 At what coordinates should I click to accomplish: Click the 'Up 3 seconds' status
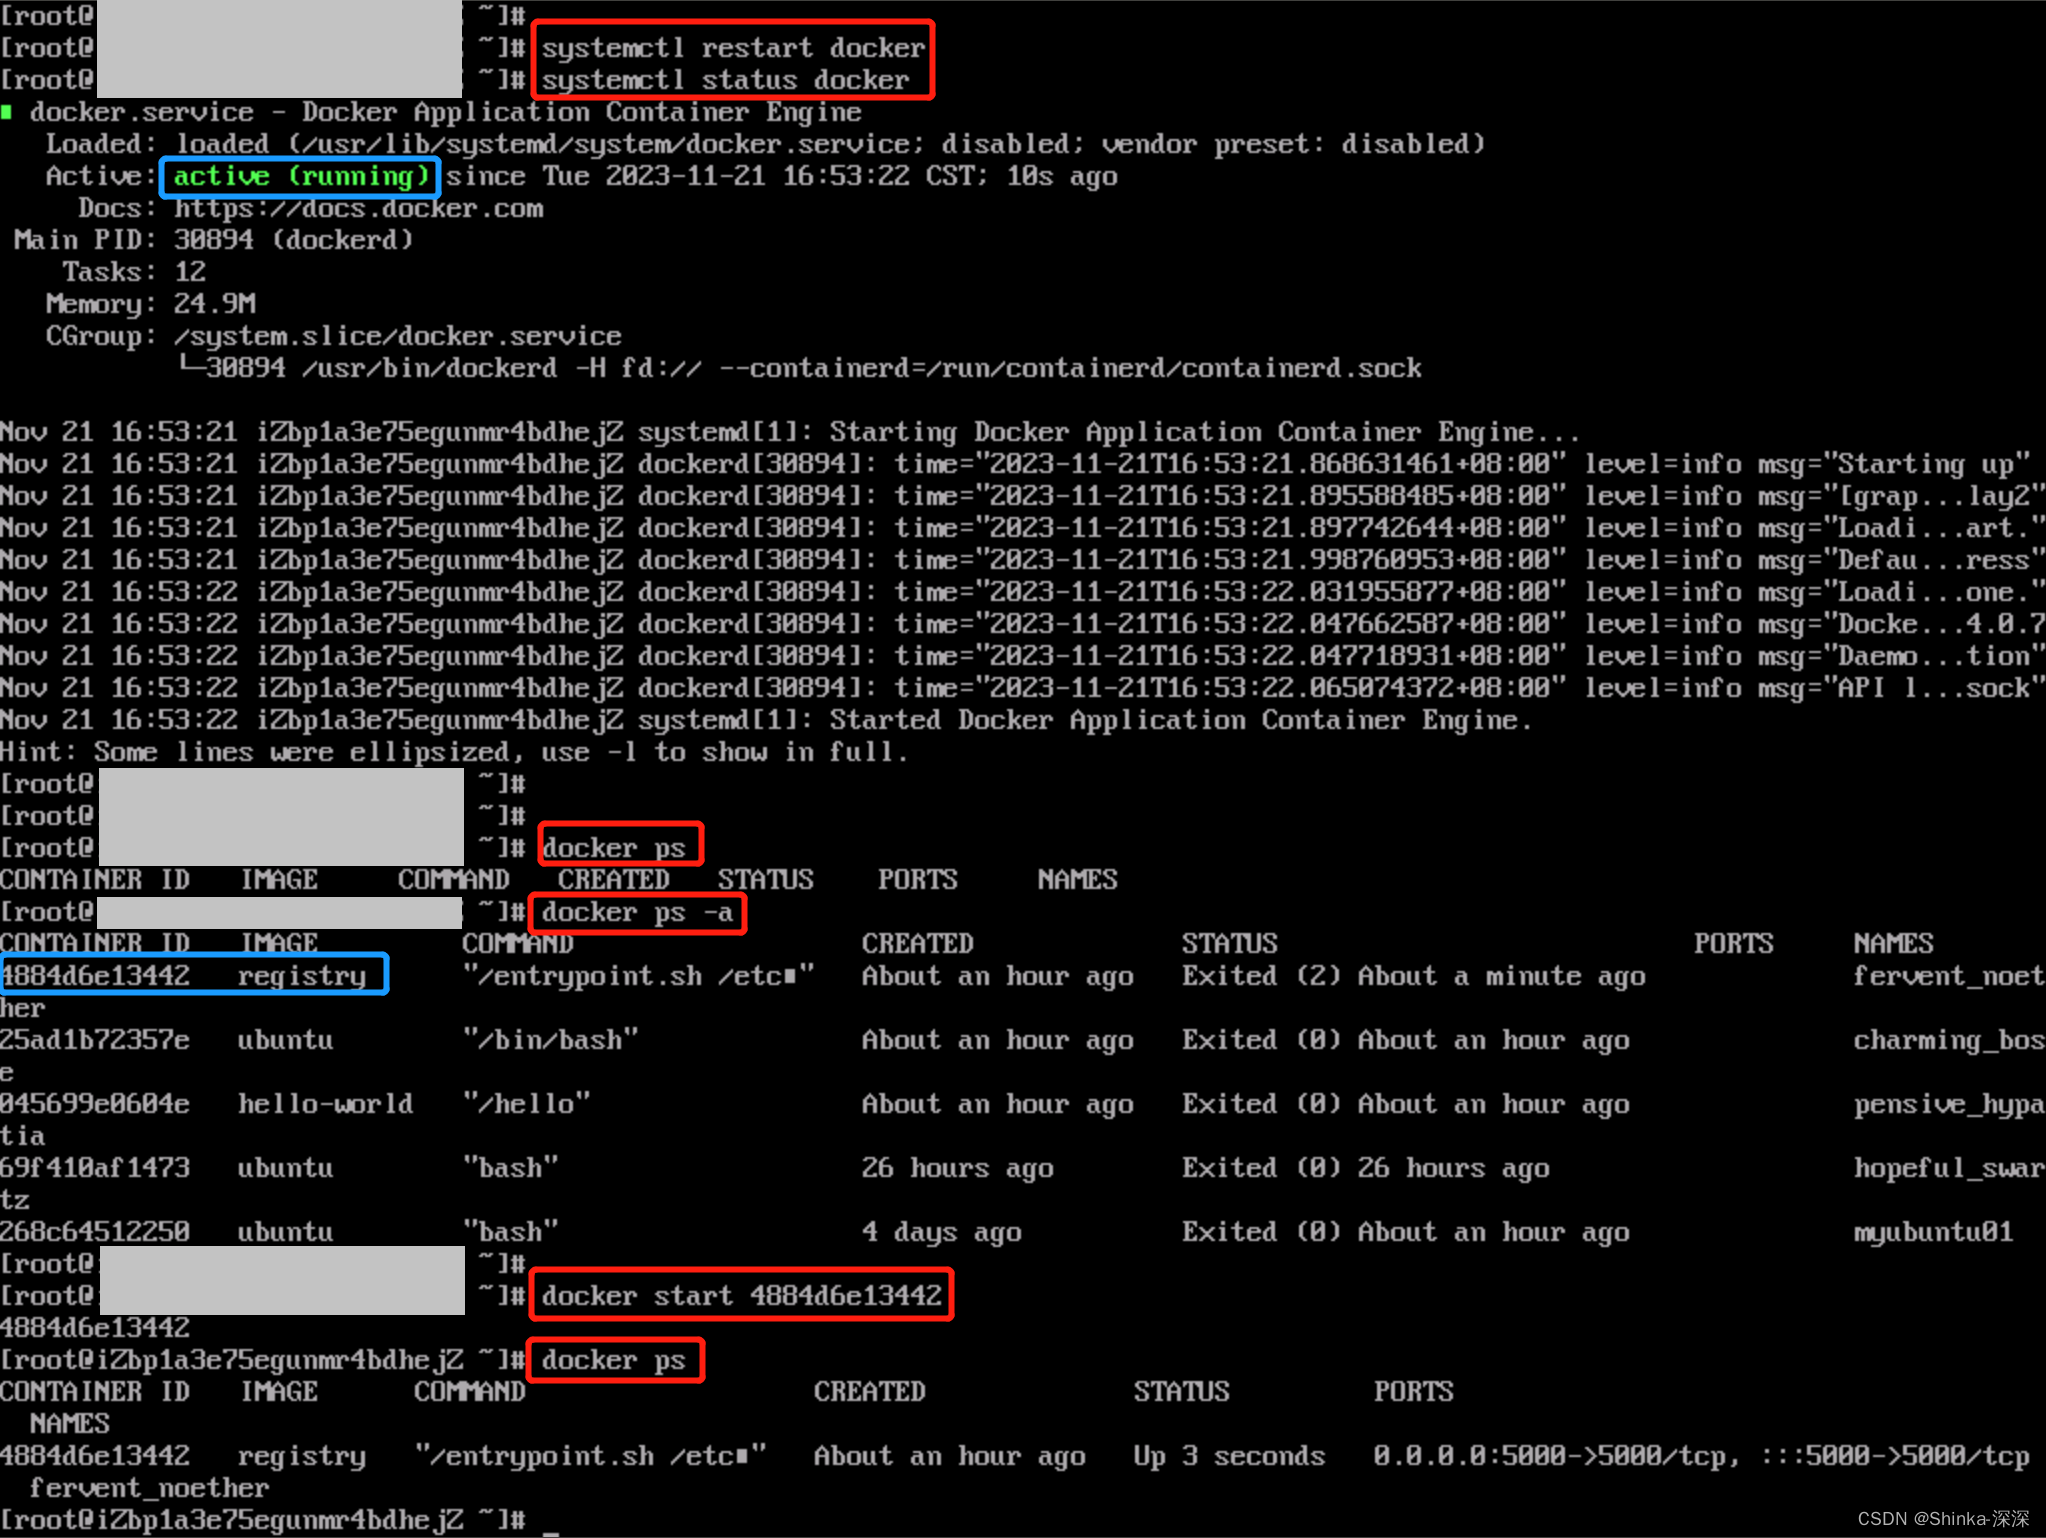[x=1229, y=1456]
